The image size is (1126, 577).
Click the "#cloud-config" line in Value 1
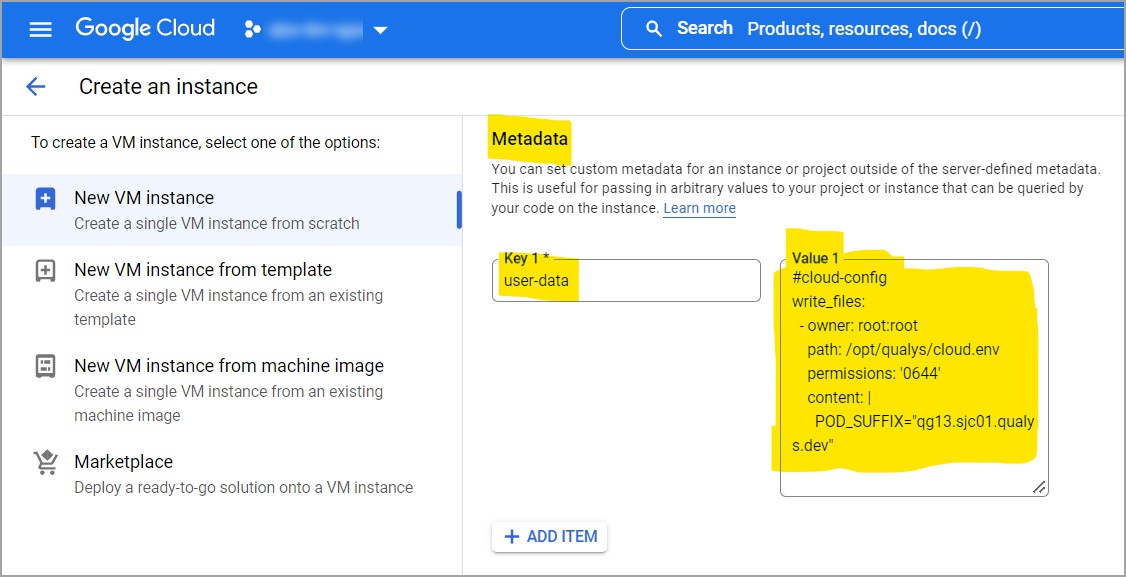pos(839,277)
